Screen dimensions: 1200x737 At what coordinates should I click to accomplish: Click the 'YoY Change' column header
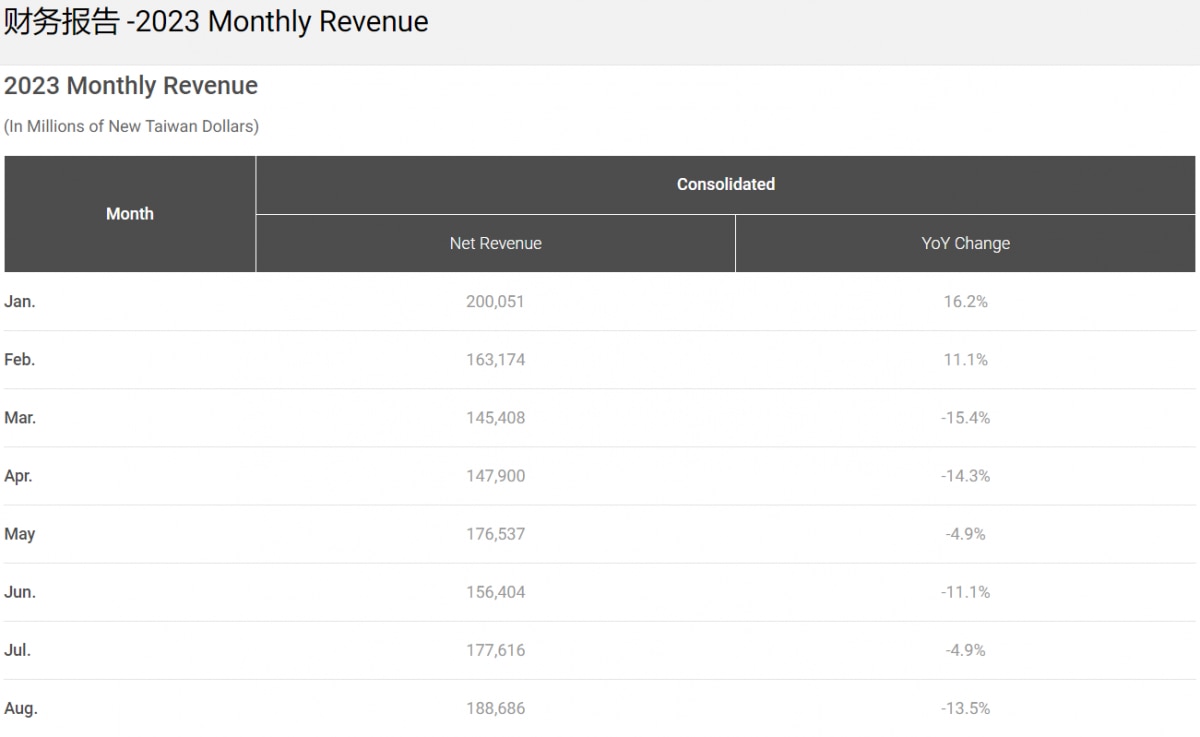tap(965, 243)
